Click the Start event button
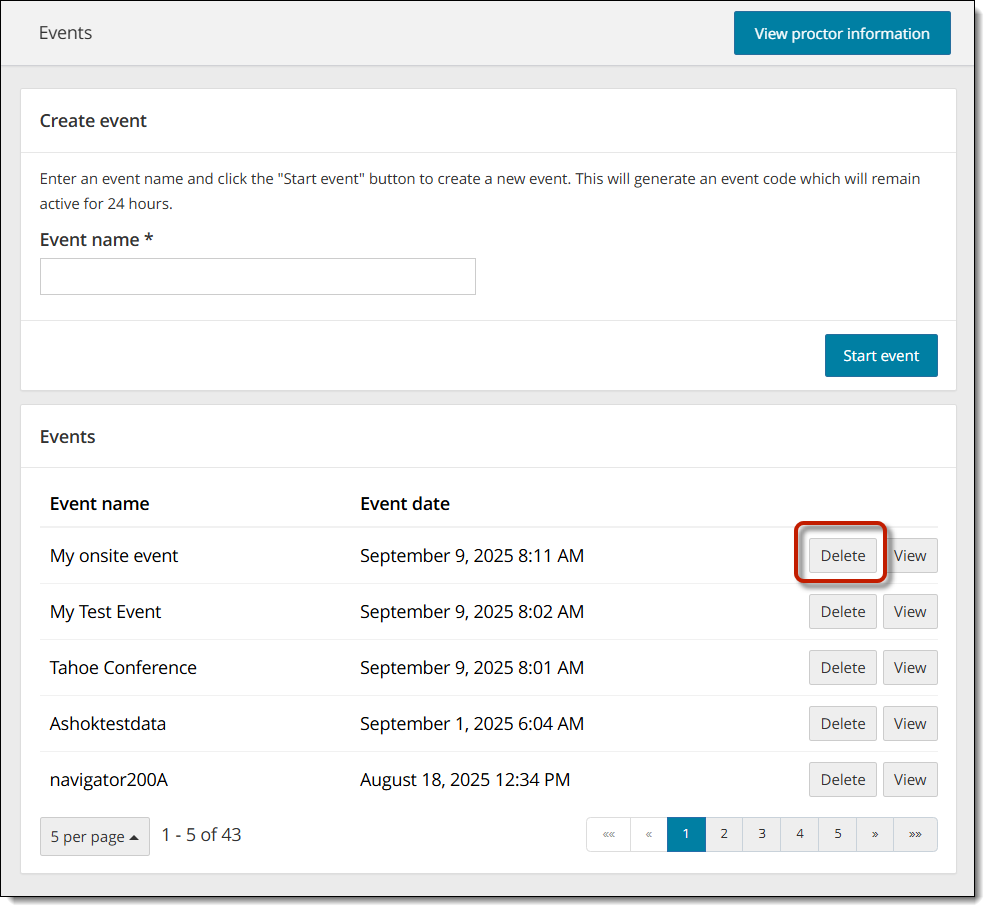 tap(880, 356)
